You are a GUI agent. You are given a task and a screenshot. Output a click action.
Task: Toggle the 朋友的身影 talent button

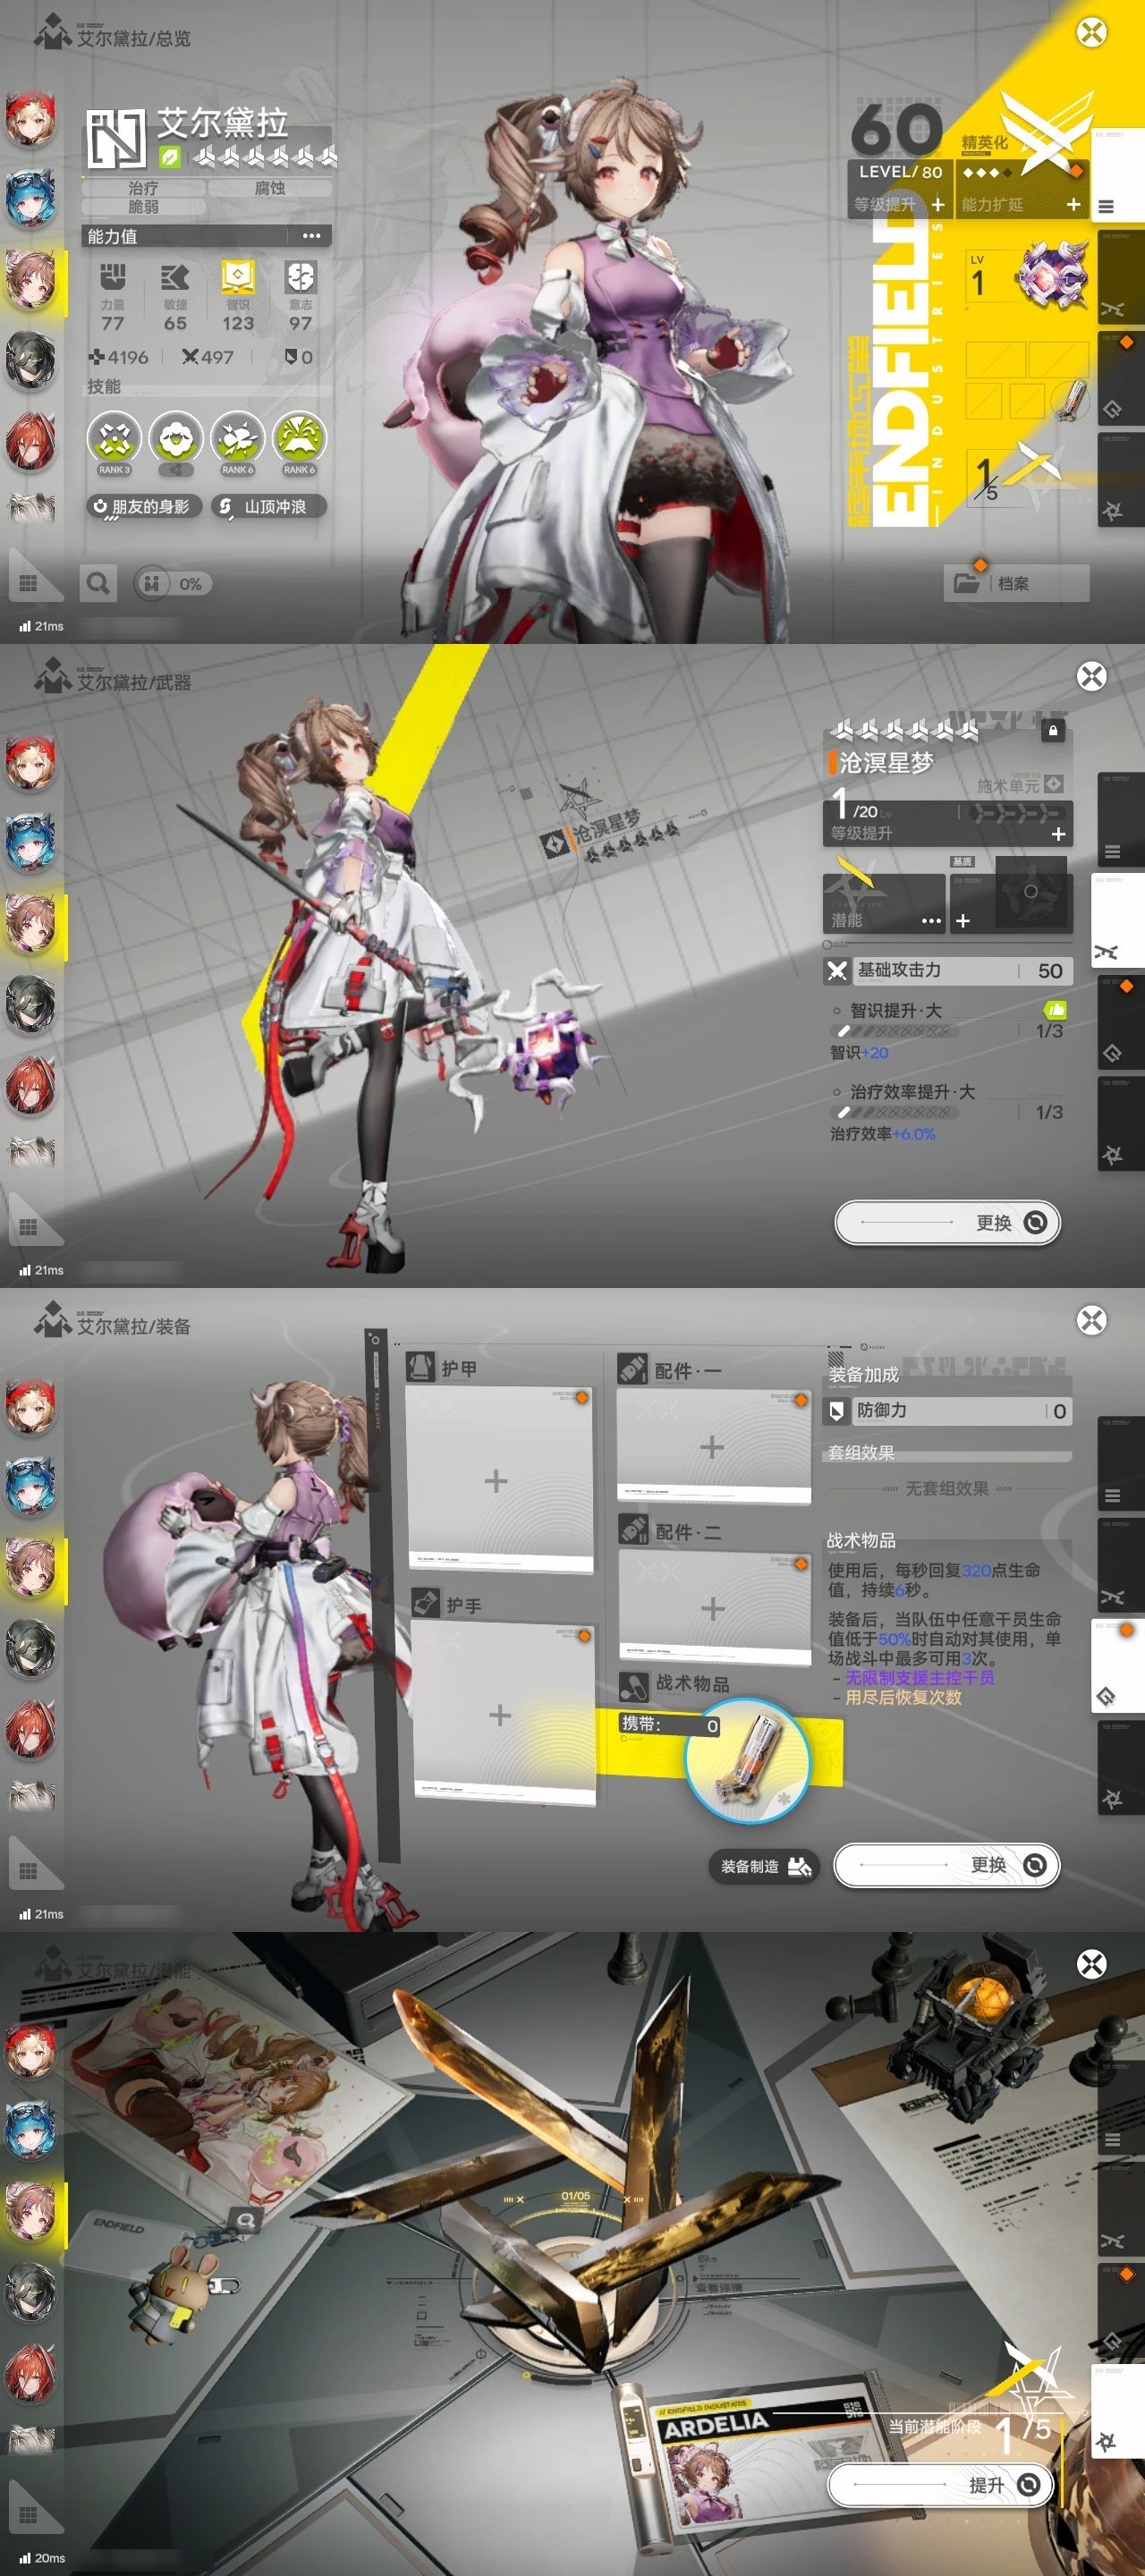[x=143, y=507]
